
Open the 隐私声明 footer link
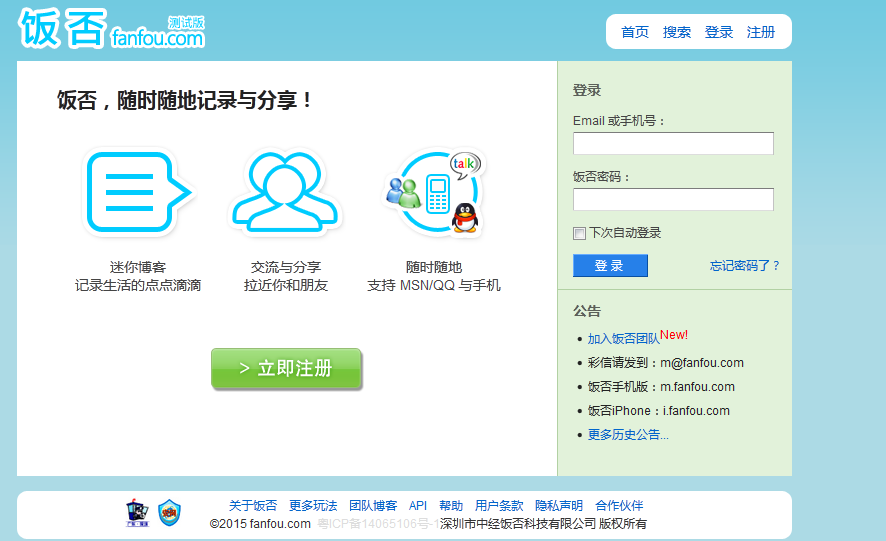[x=559, y=506]
